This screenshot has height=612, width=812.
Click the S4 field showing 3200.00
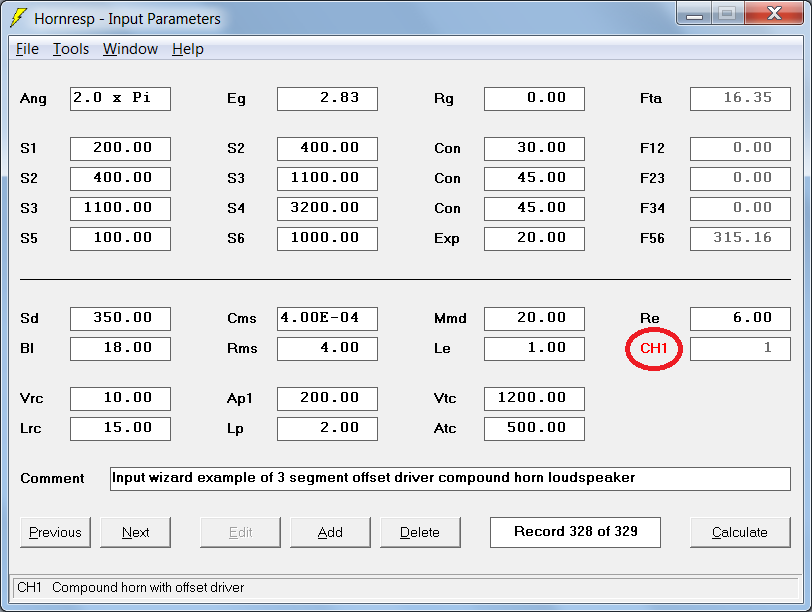[327, 209]
